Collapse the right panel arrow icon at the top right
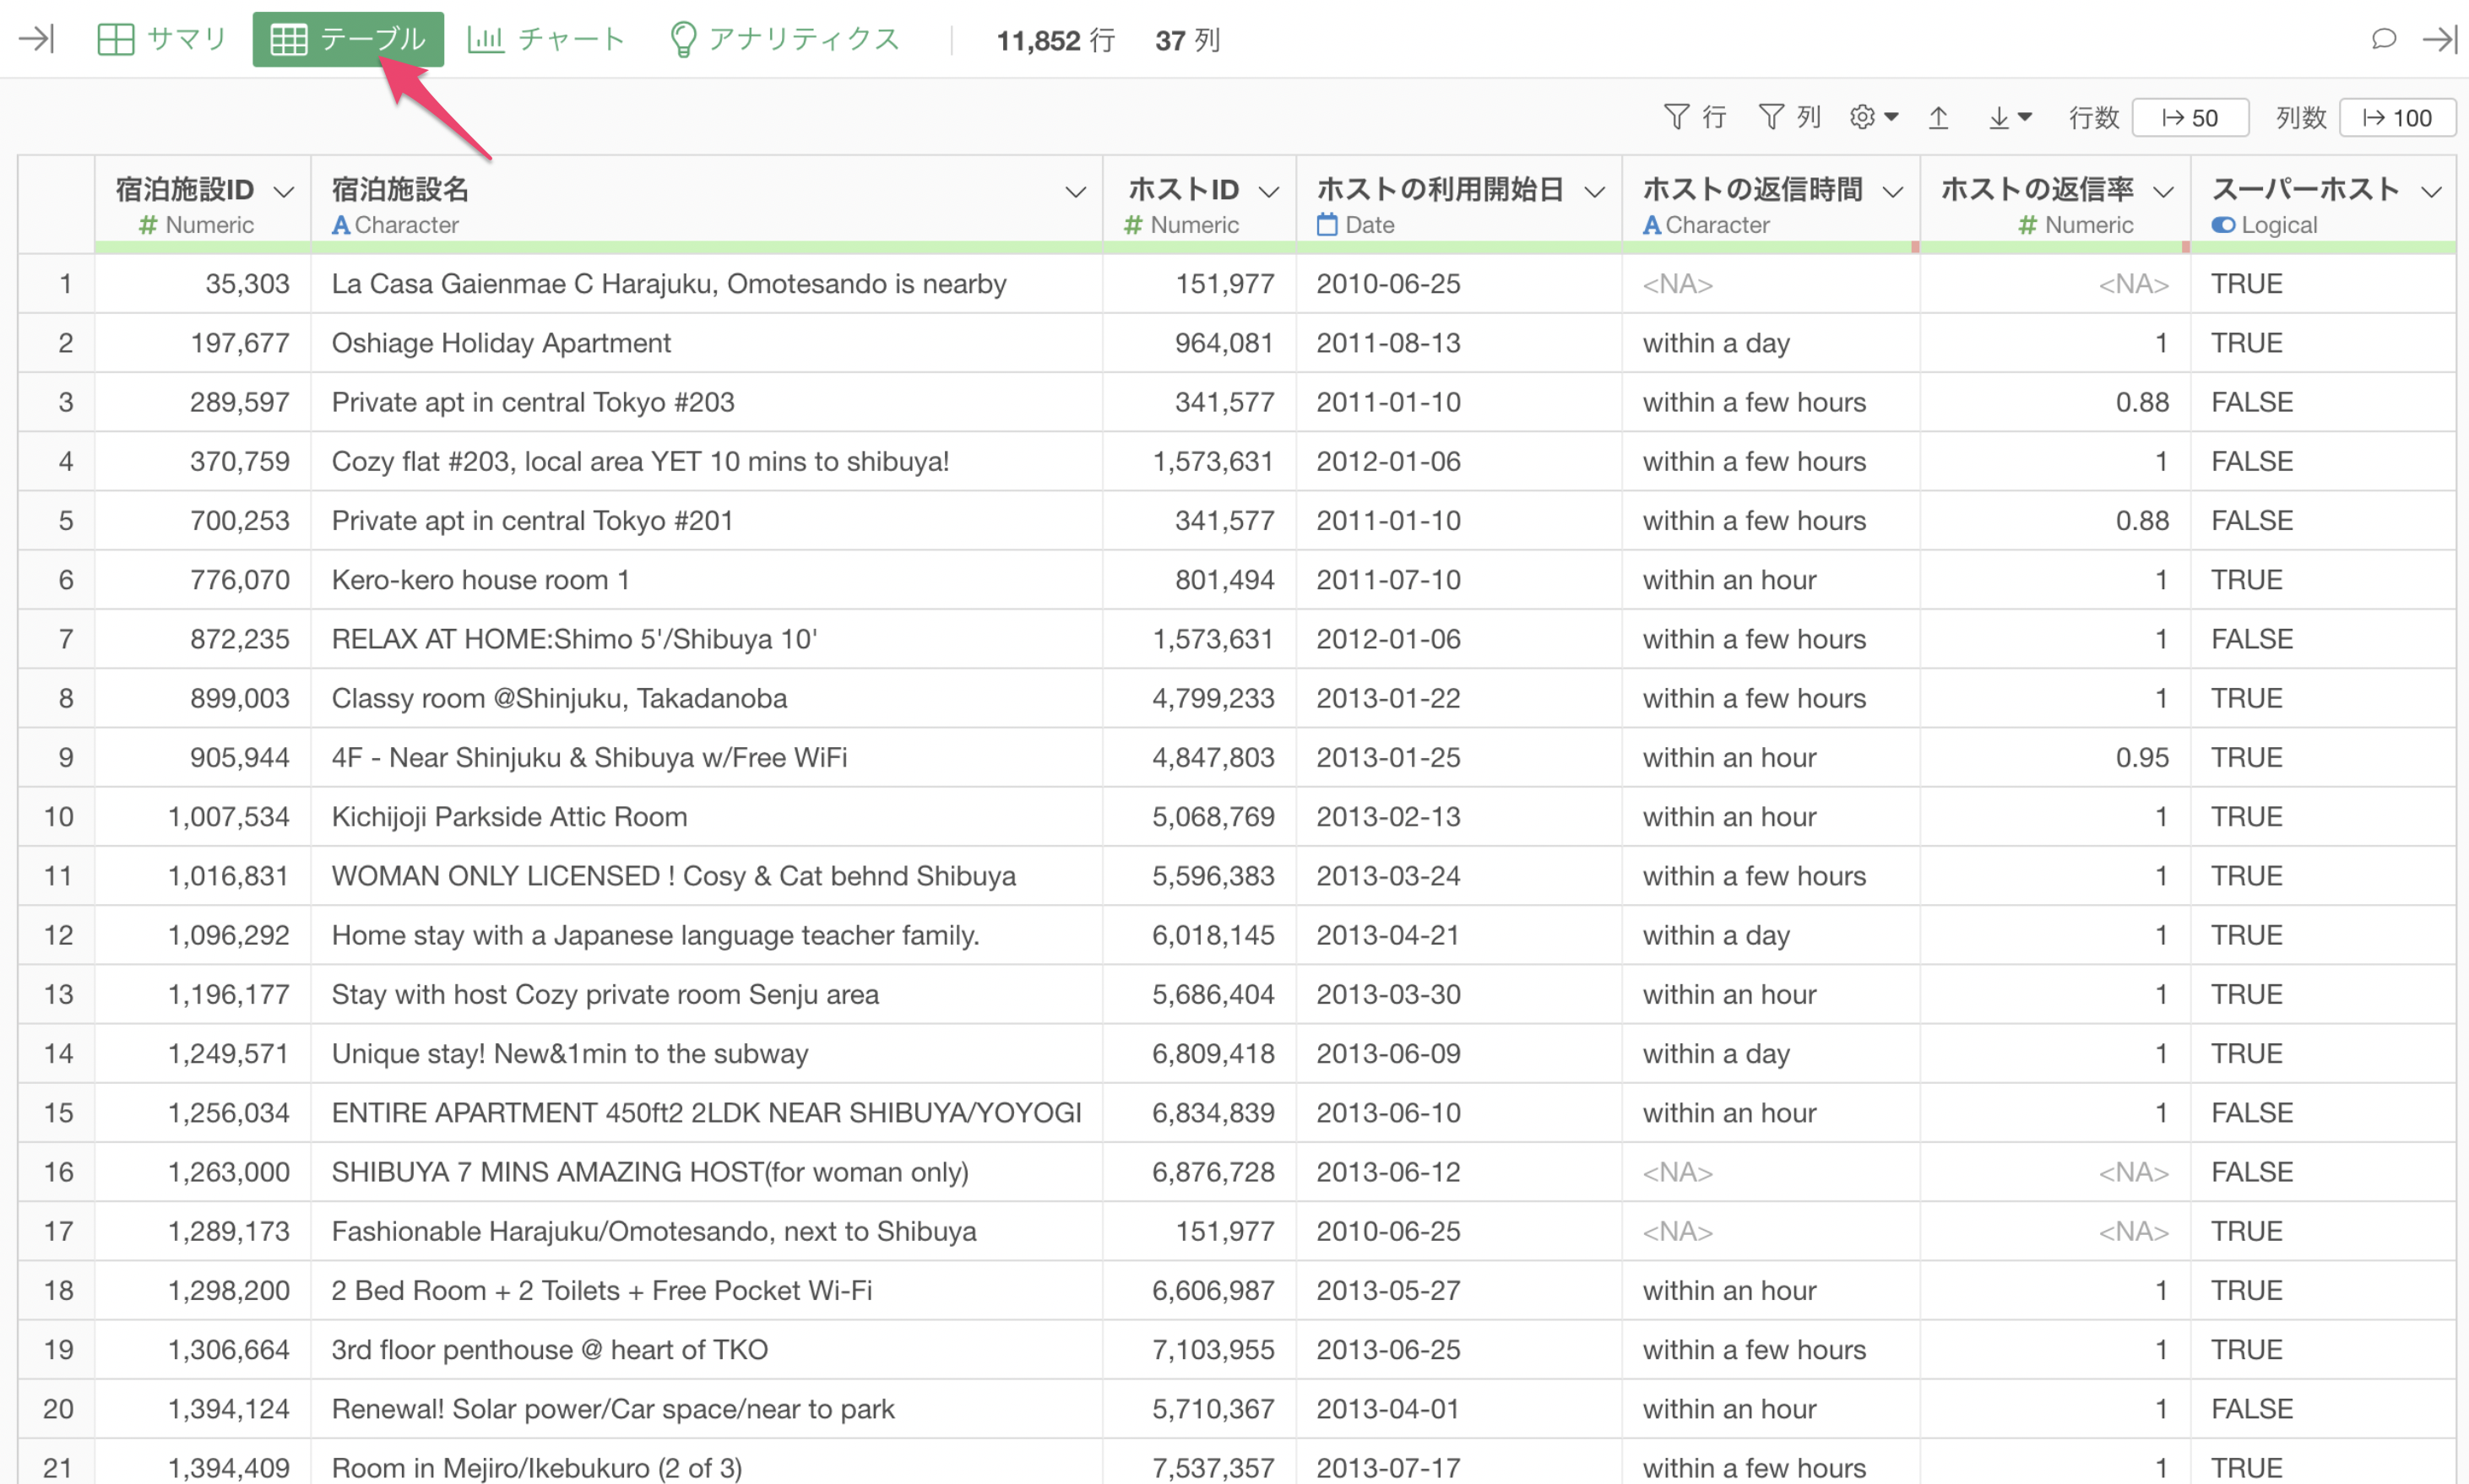Screen dimensions: 2469x1484 click(x=2440, y=39)
